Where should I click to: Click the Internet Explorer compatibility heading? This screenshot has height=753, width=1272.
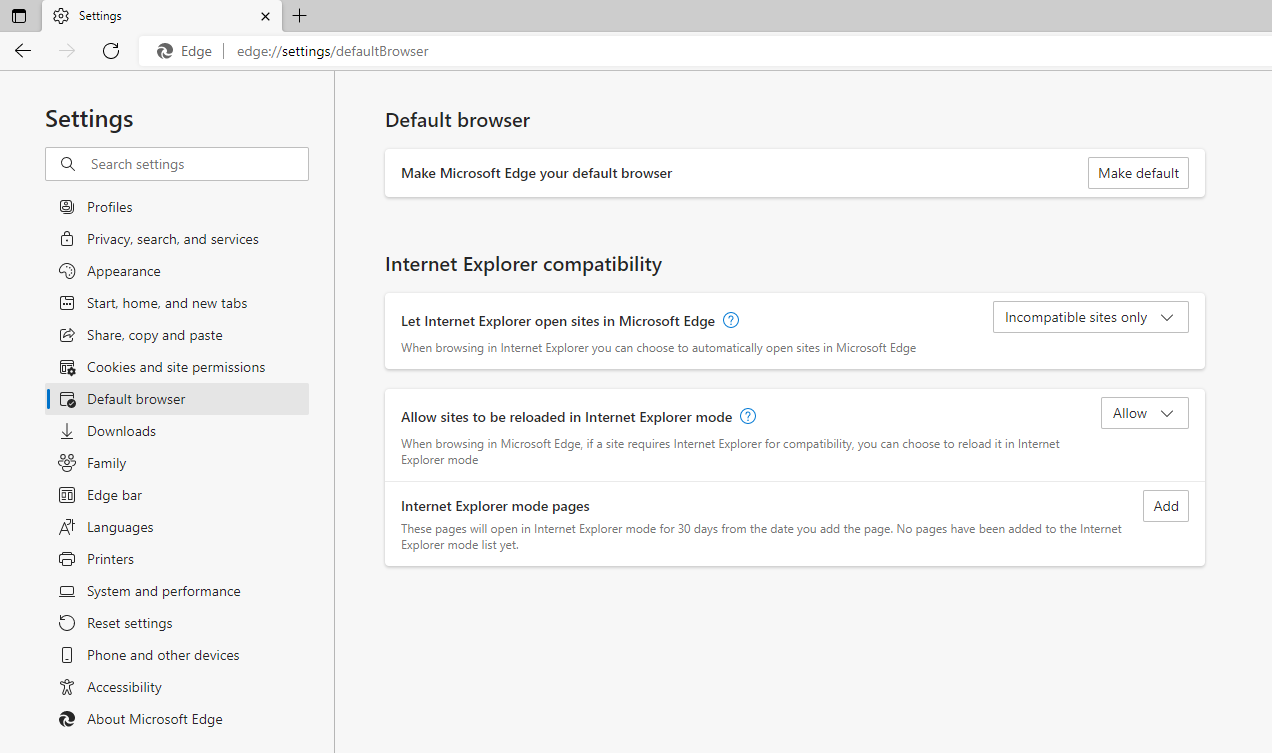(523, 265)
